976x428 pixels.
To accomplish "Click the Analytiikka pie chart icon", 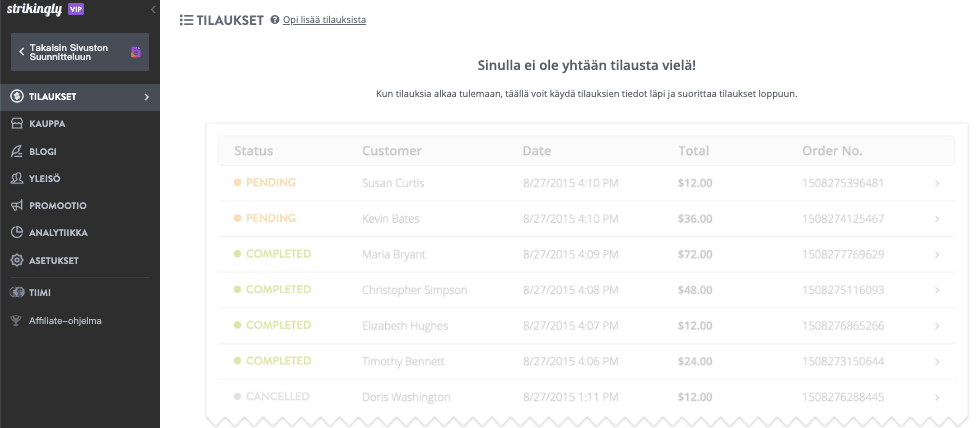I will 16,232.
